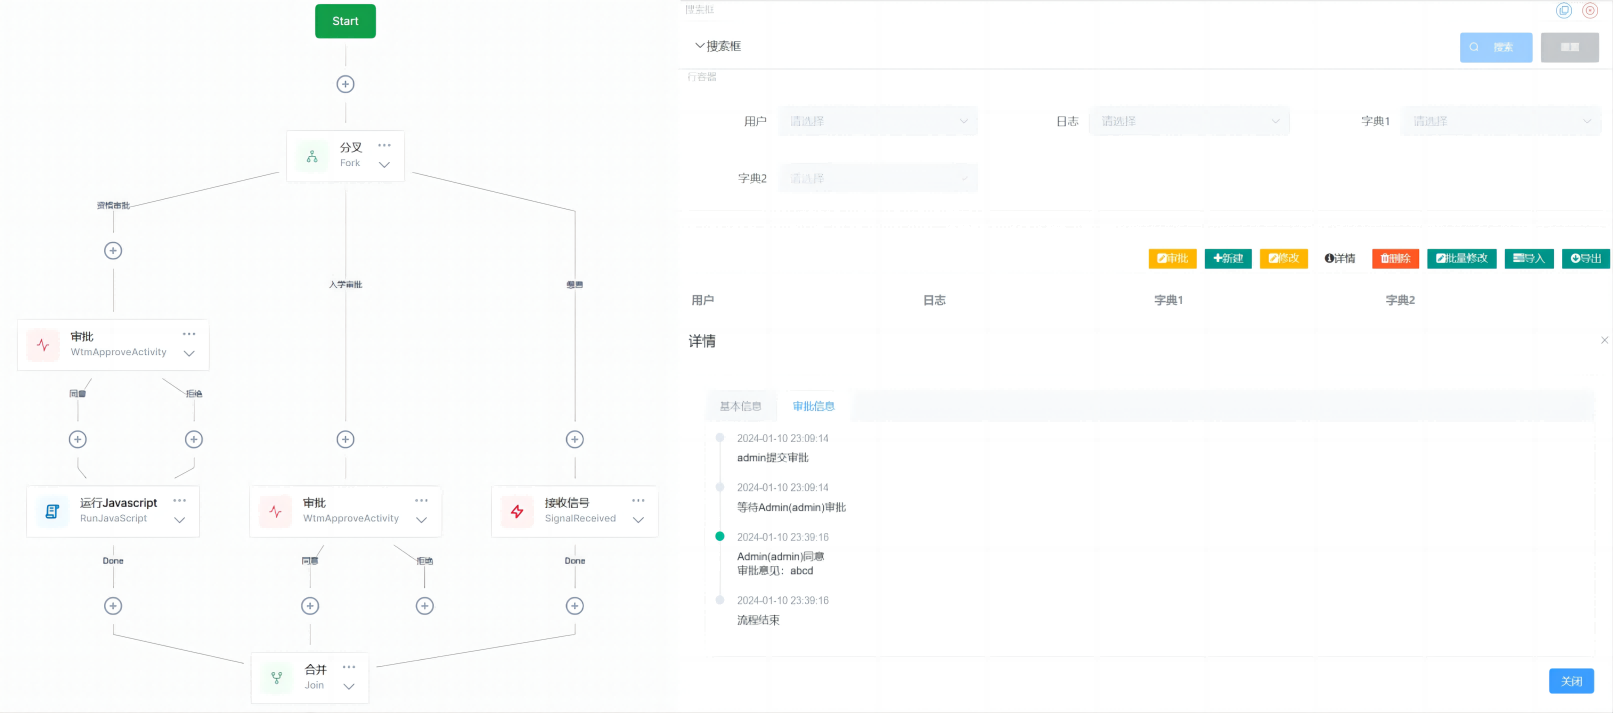Open the three-dot menu on 接收信号 node
1613x713 pixels.
coord(638,501)
